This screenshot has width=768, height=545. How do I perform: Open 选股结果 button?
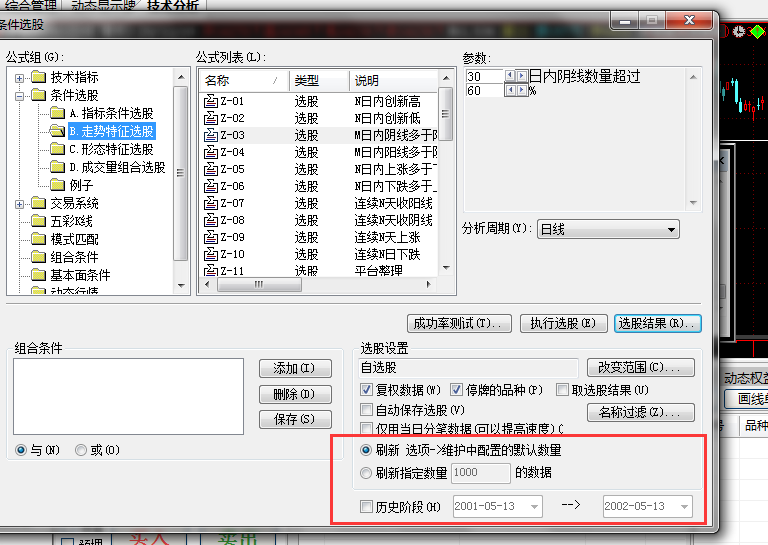658,324
